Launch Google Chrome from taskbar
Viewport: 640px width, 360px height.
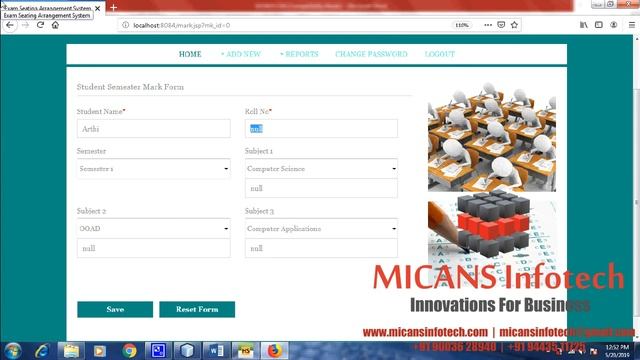[129, 351]
